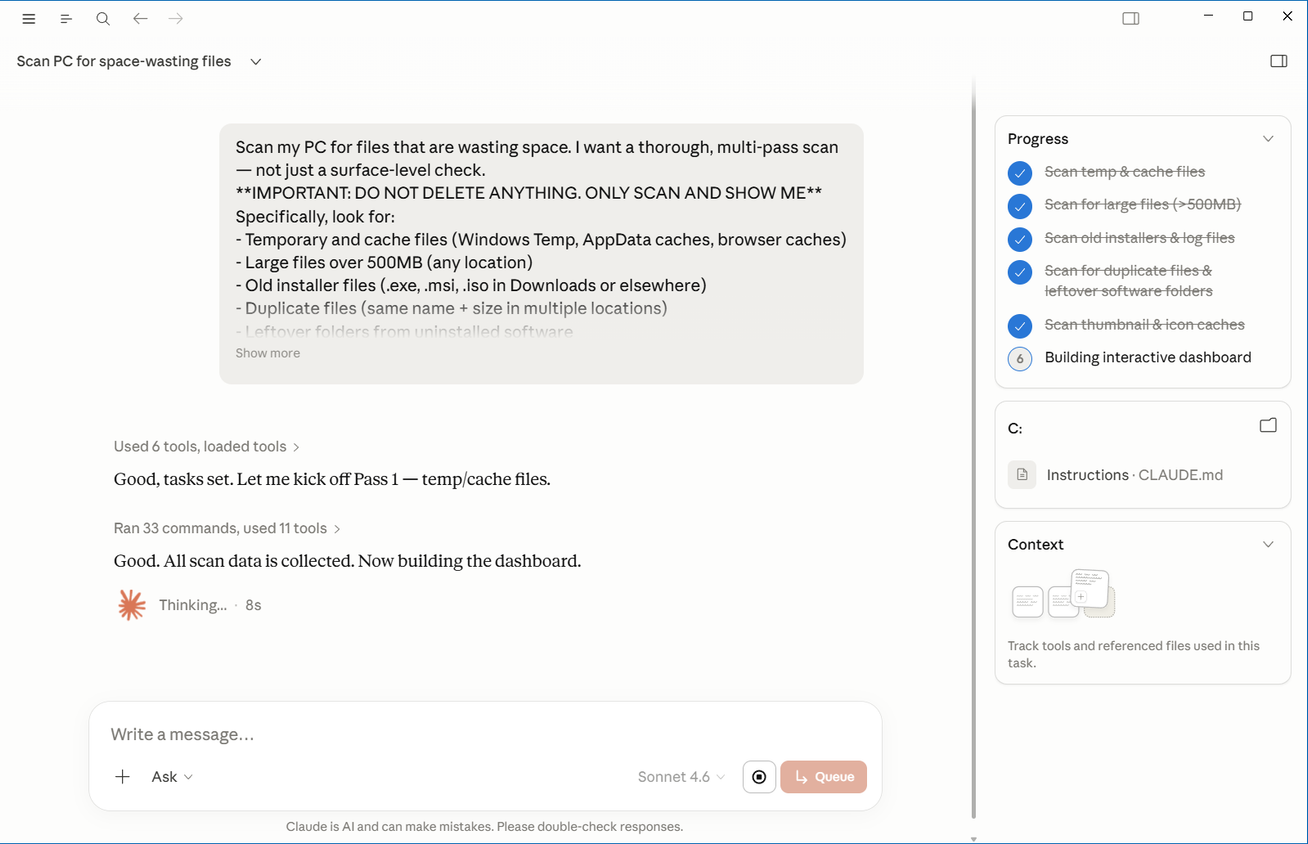The height and width of the screenshot is (844, 1308).
Task: Click the orange Thinking spinner icon
Action: click(x=131, y=605)
